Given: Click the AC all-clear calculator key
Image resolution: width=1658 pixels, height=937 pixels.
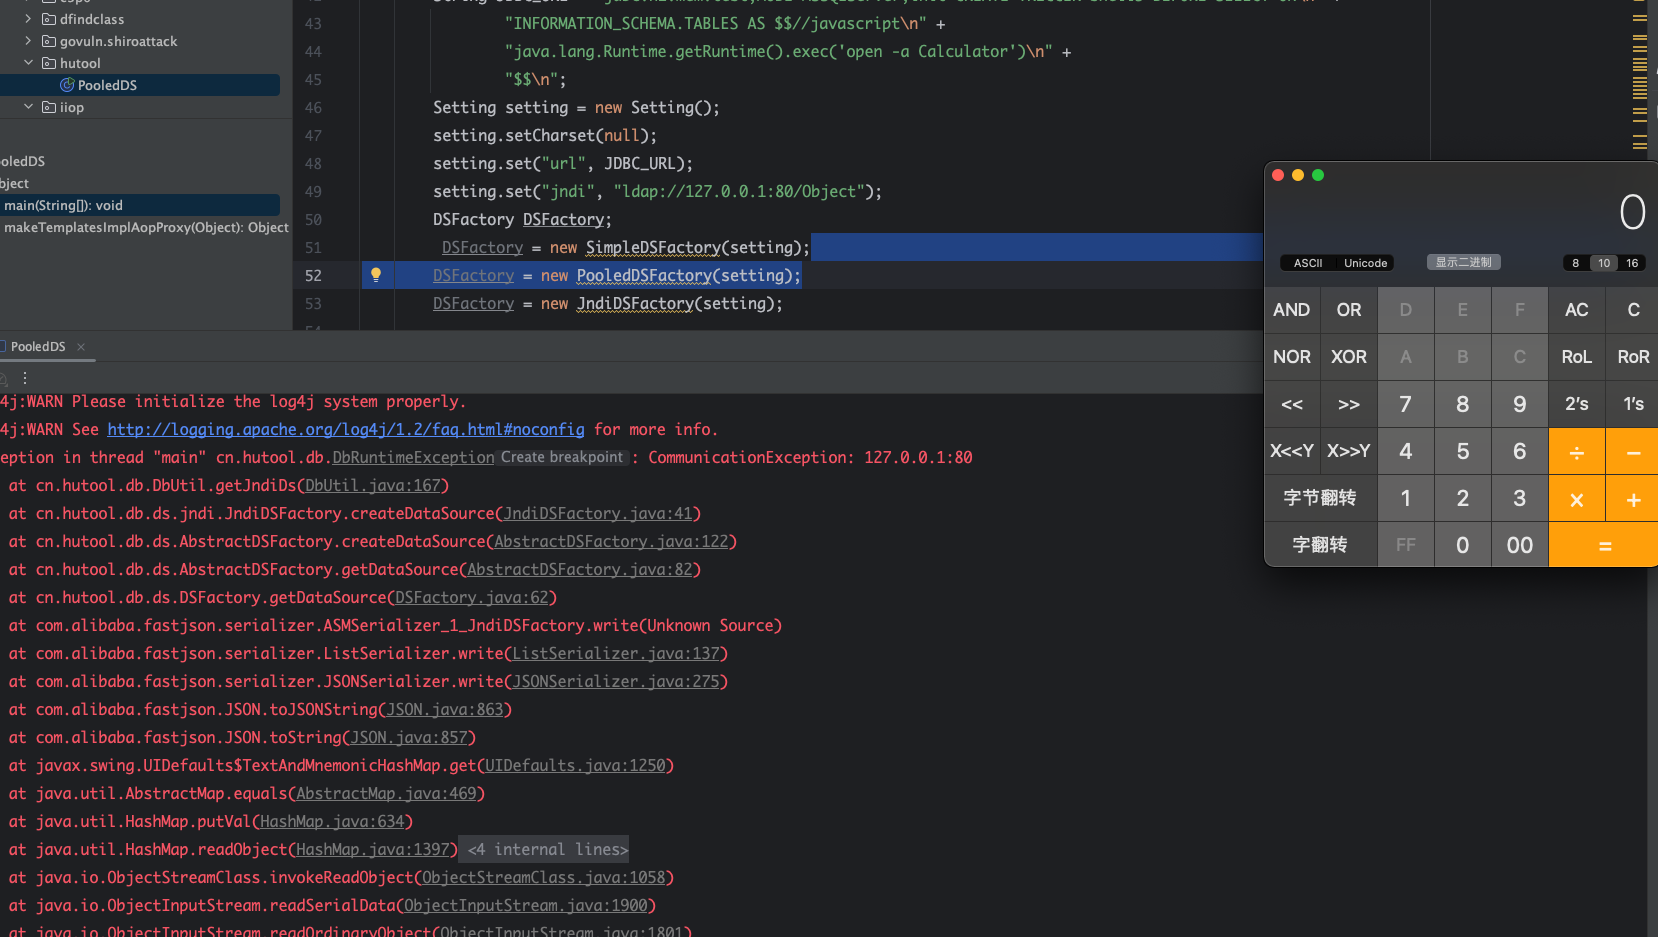Looking at the screenshot, I should tap(1577, 310).
